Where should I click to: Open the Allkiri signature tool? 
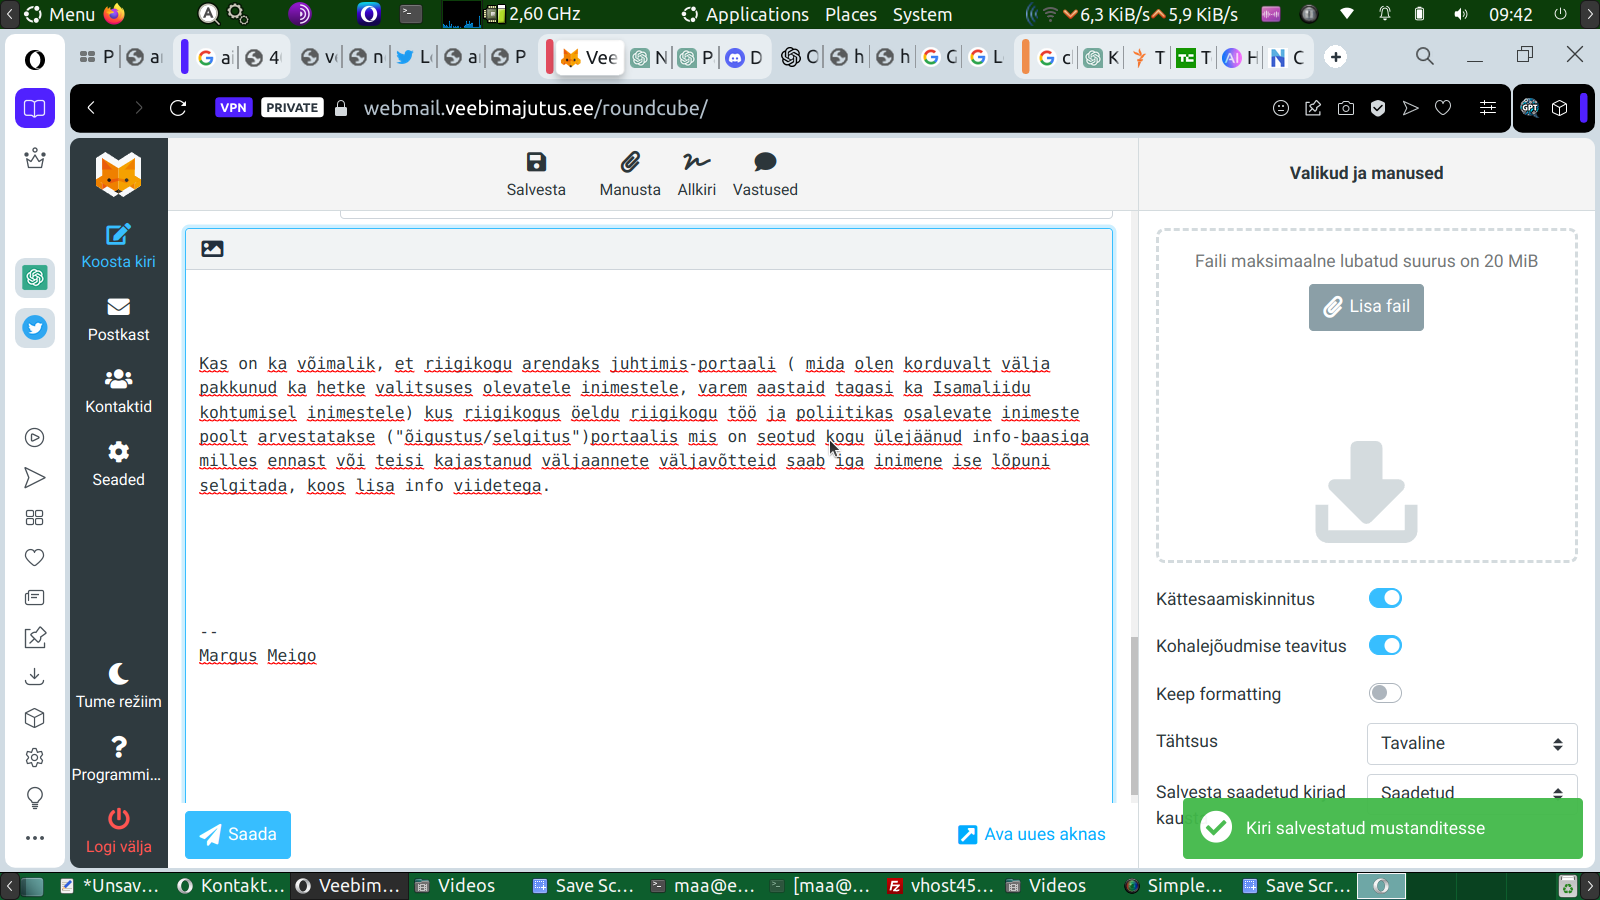(x=697, y=173)
